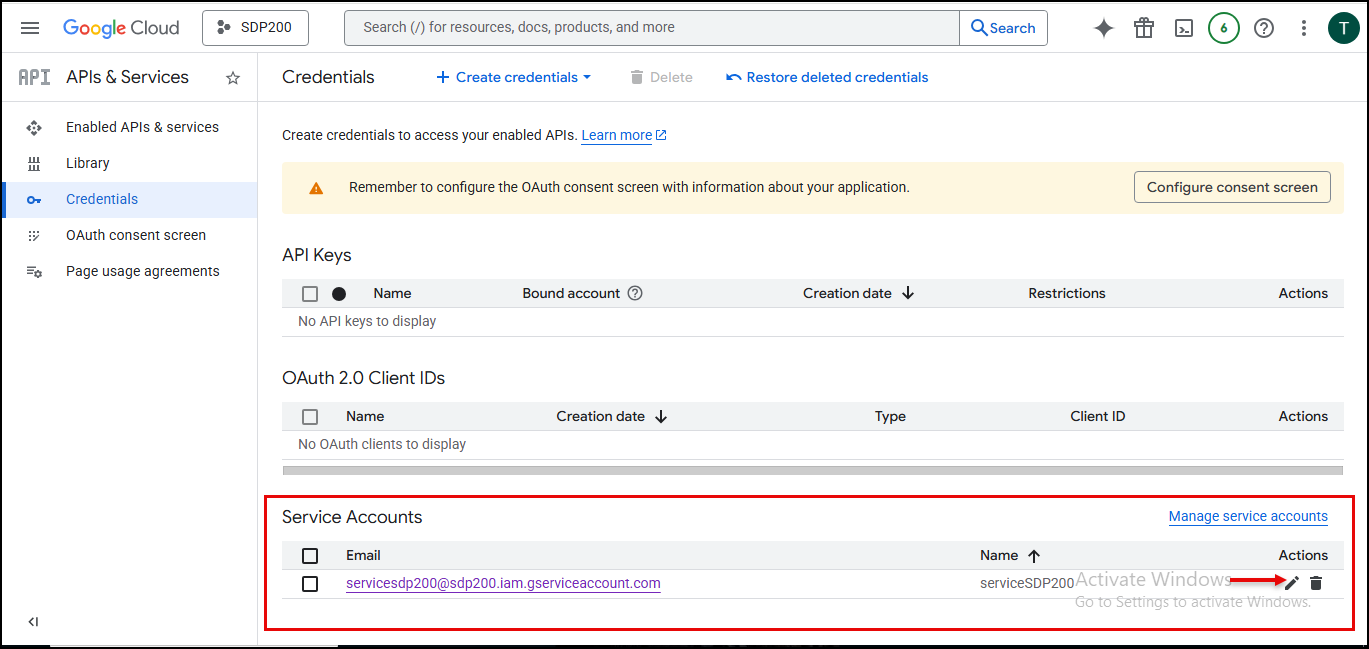The width and height of the screenshot is (1369, 649).
Task: Pin APIs & Services with star icon
Action: 233,78
